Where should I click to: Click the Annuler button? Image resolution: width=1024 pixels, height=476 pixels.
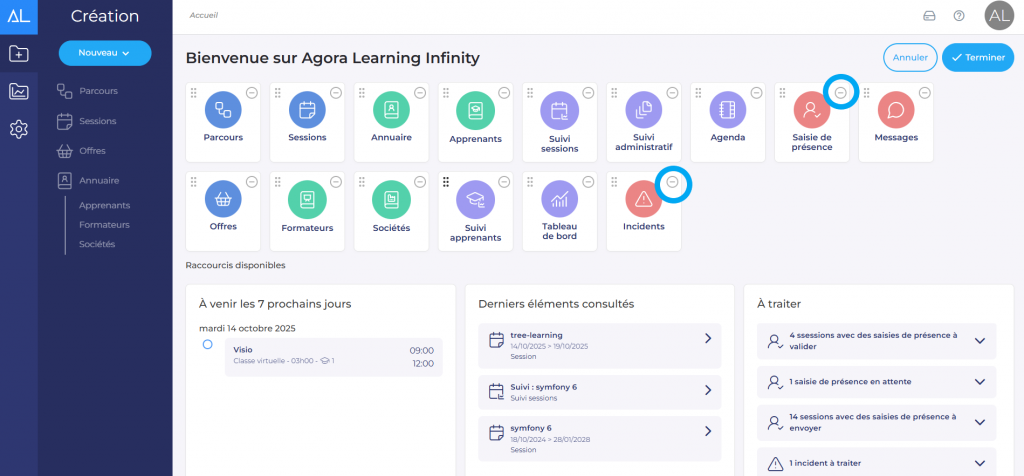coord(910,57)
